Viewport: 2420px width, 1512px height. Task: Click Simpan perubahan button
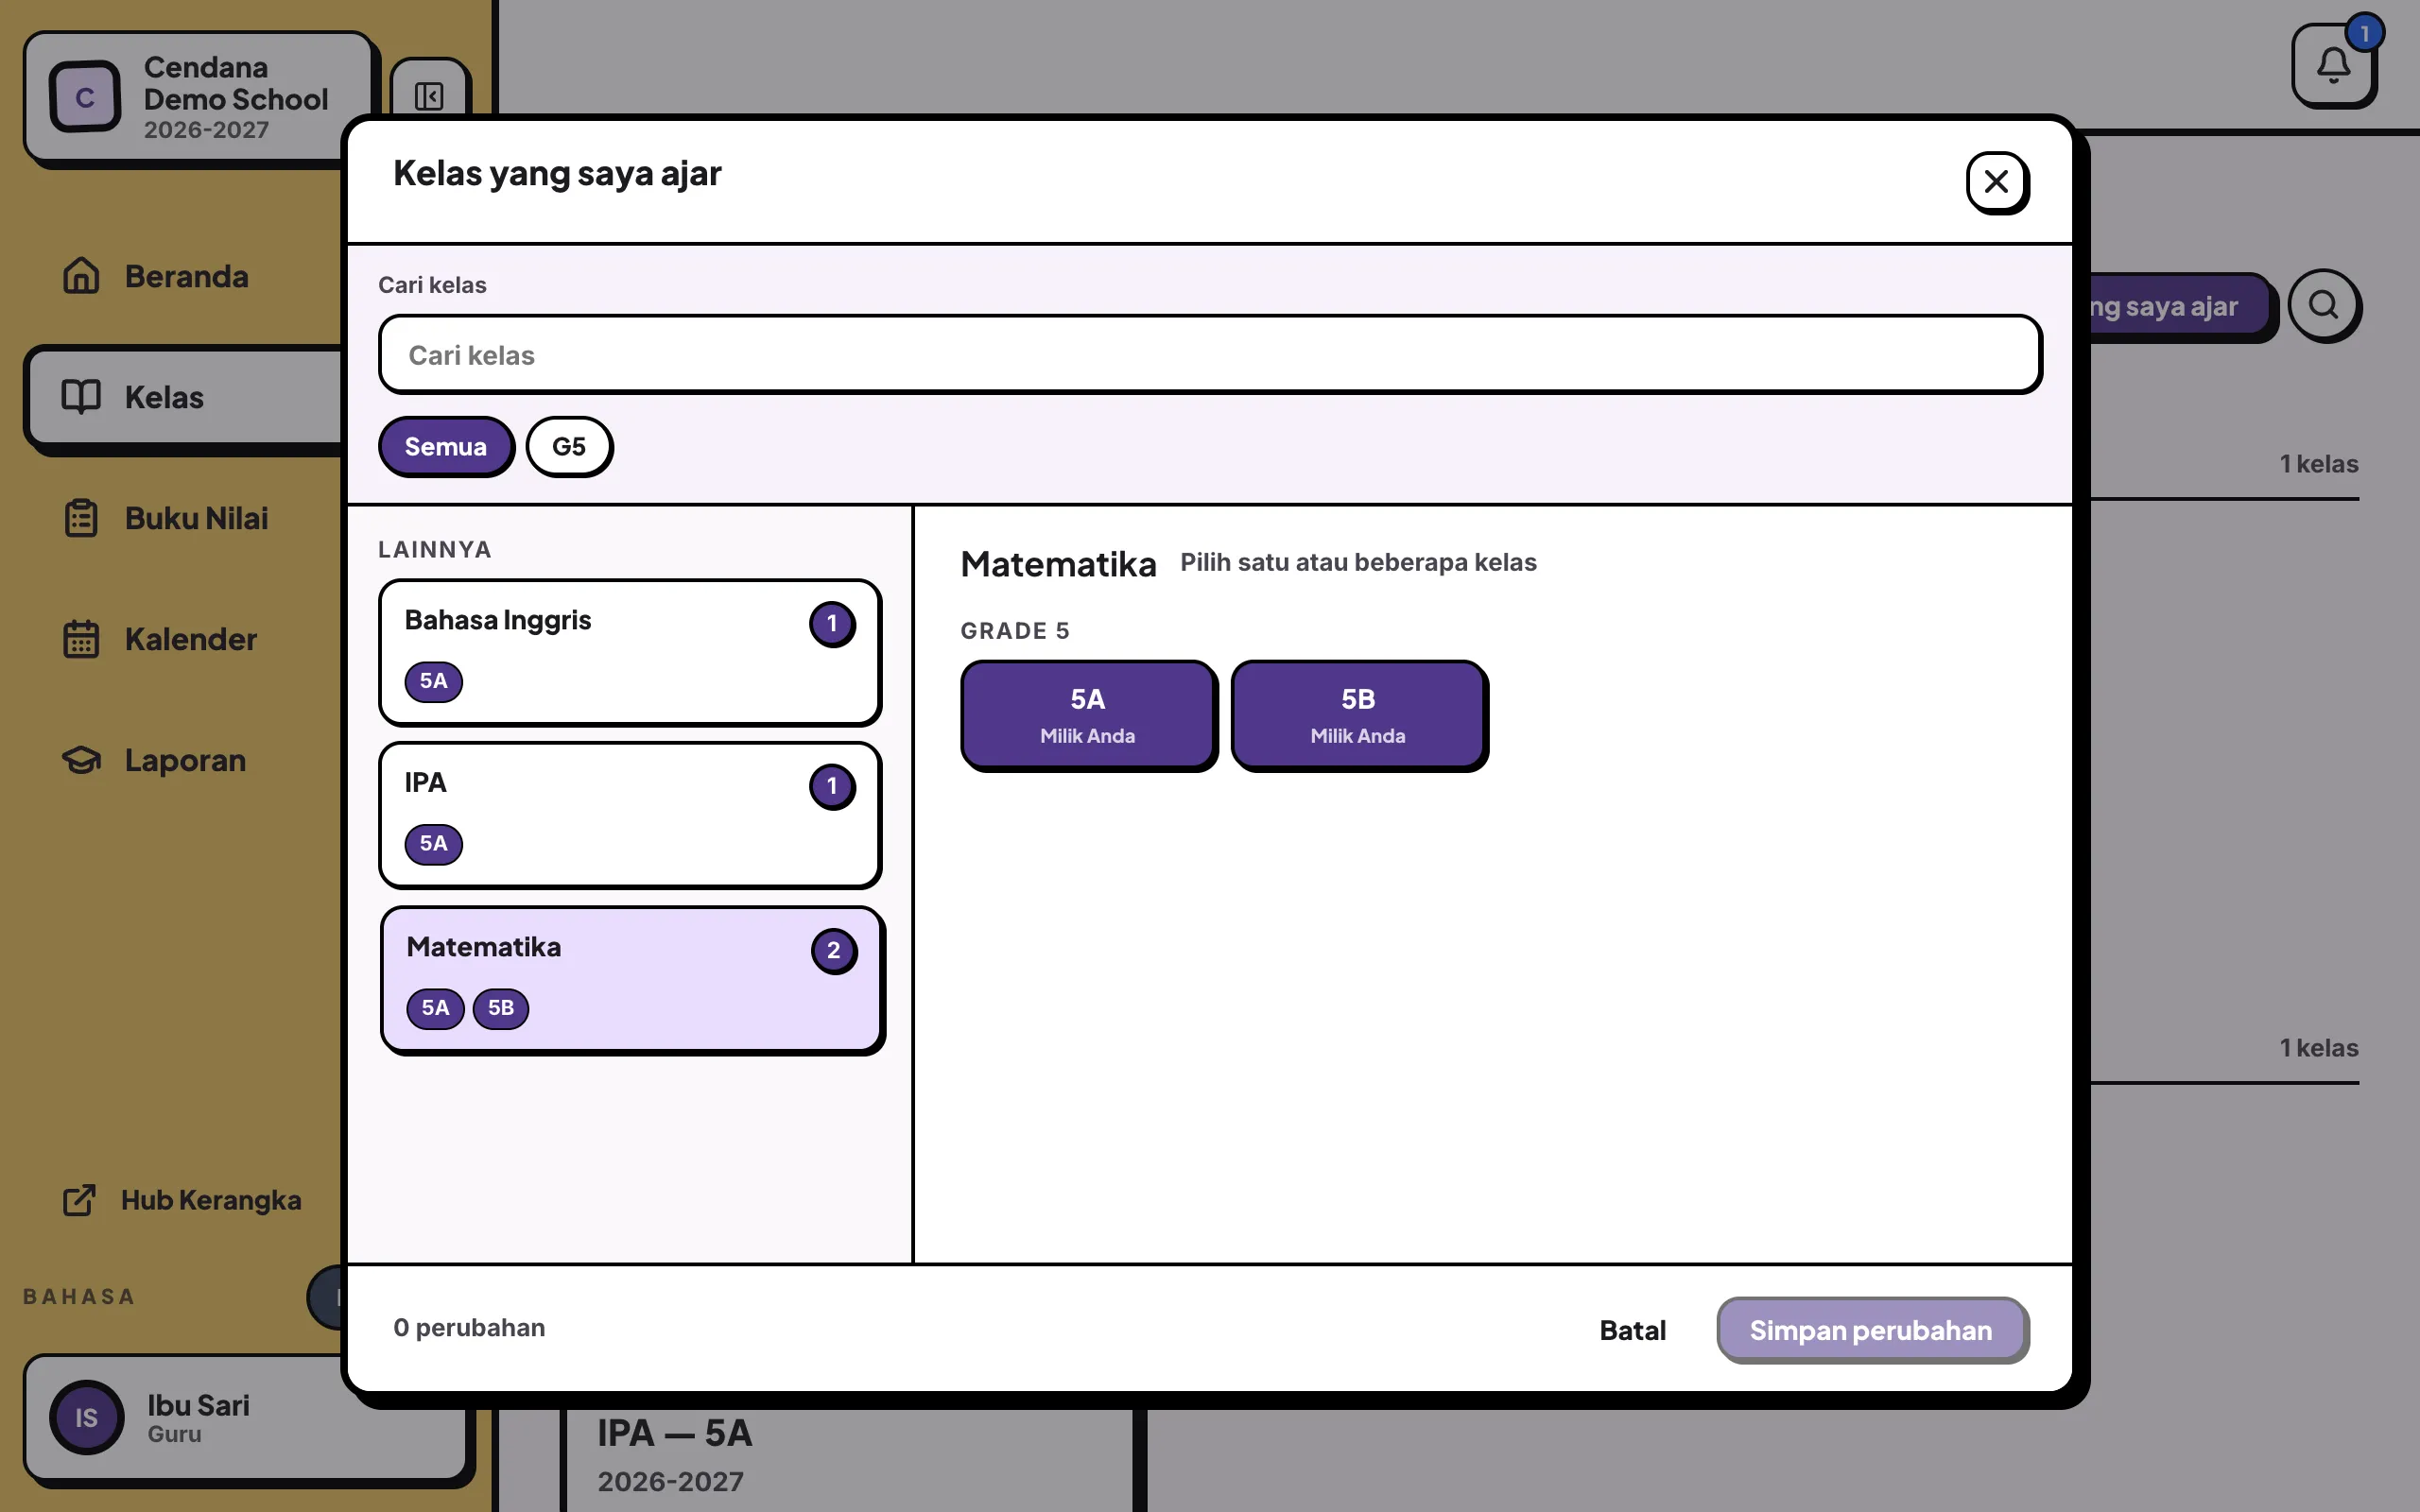1871,1330
